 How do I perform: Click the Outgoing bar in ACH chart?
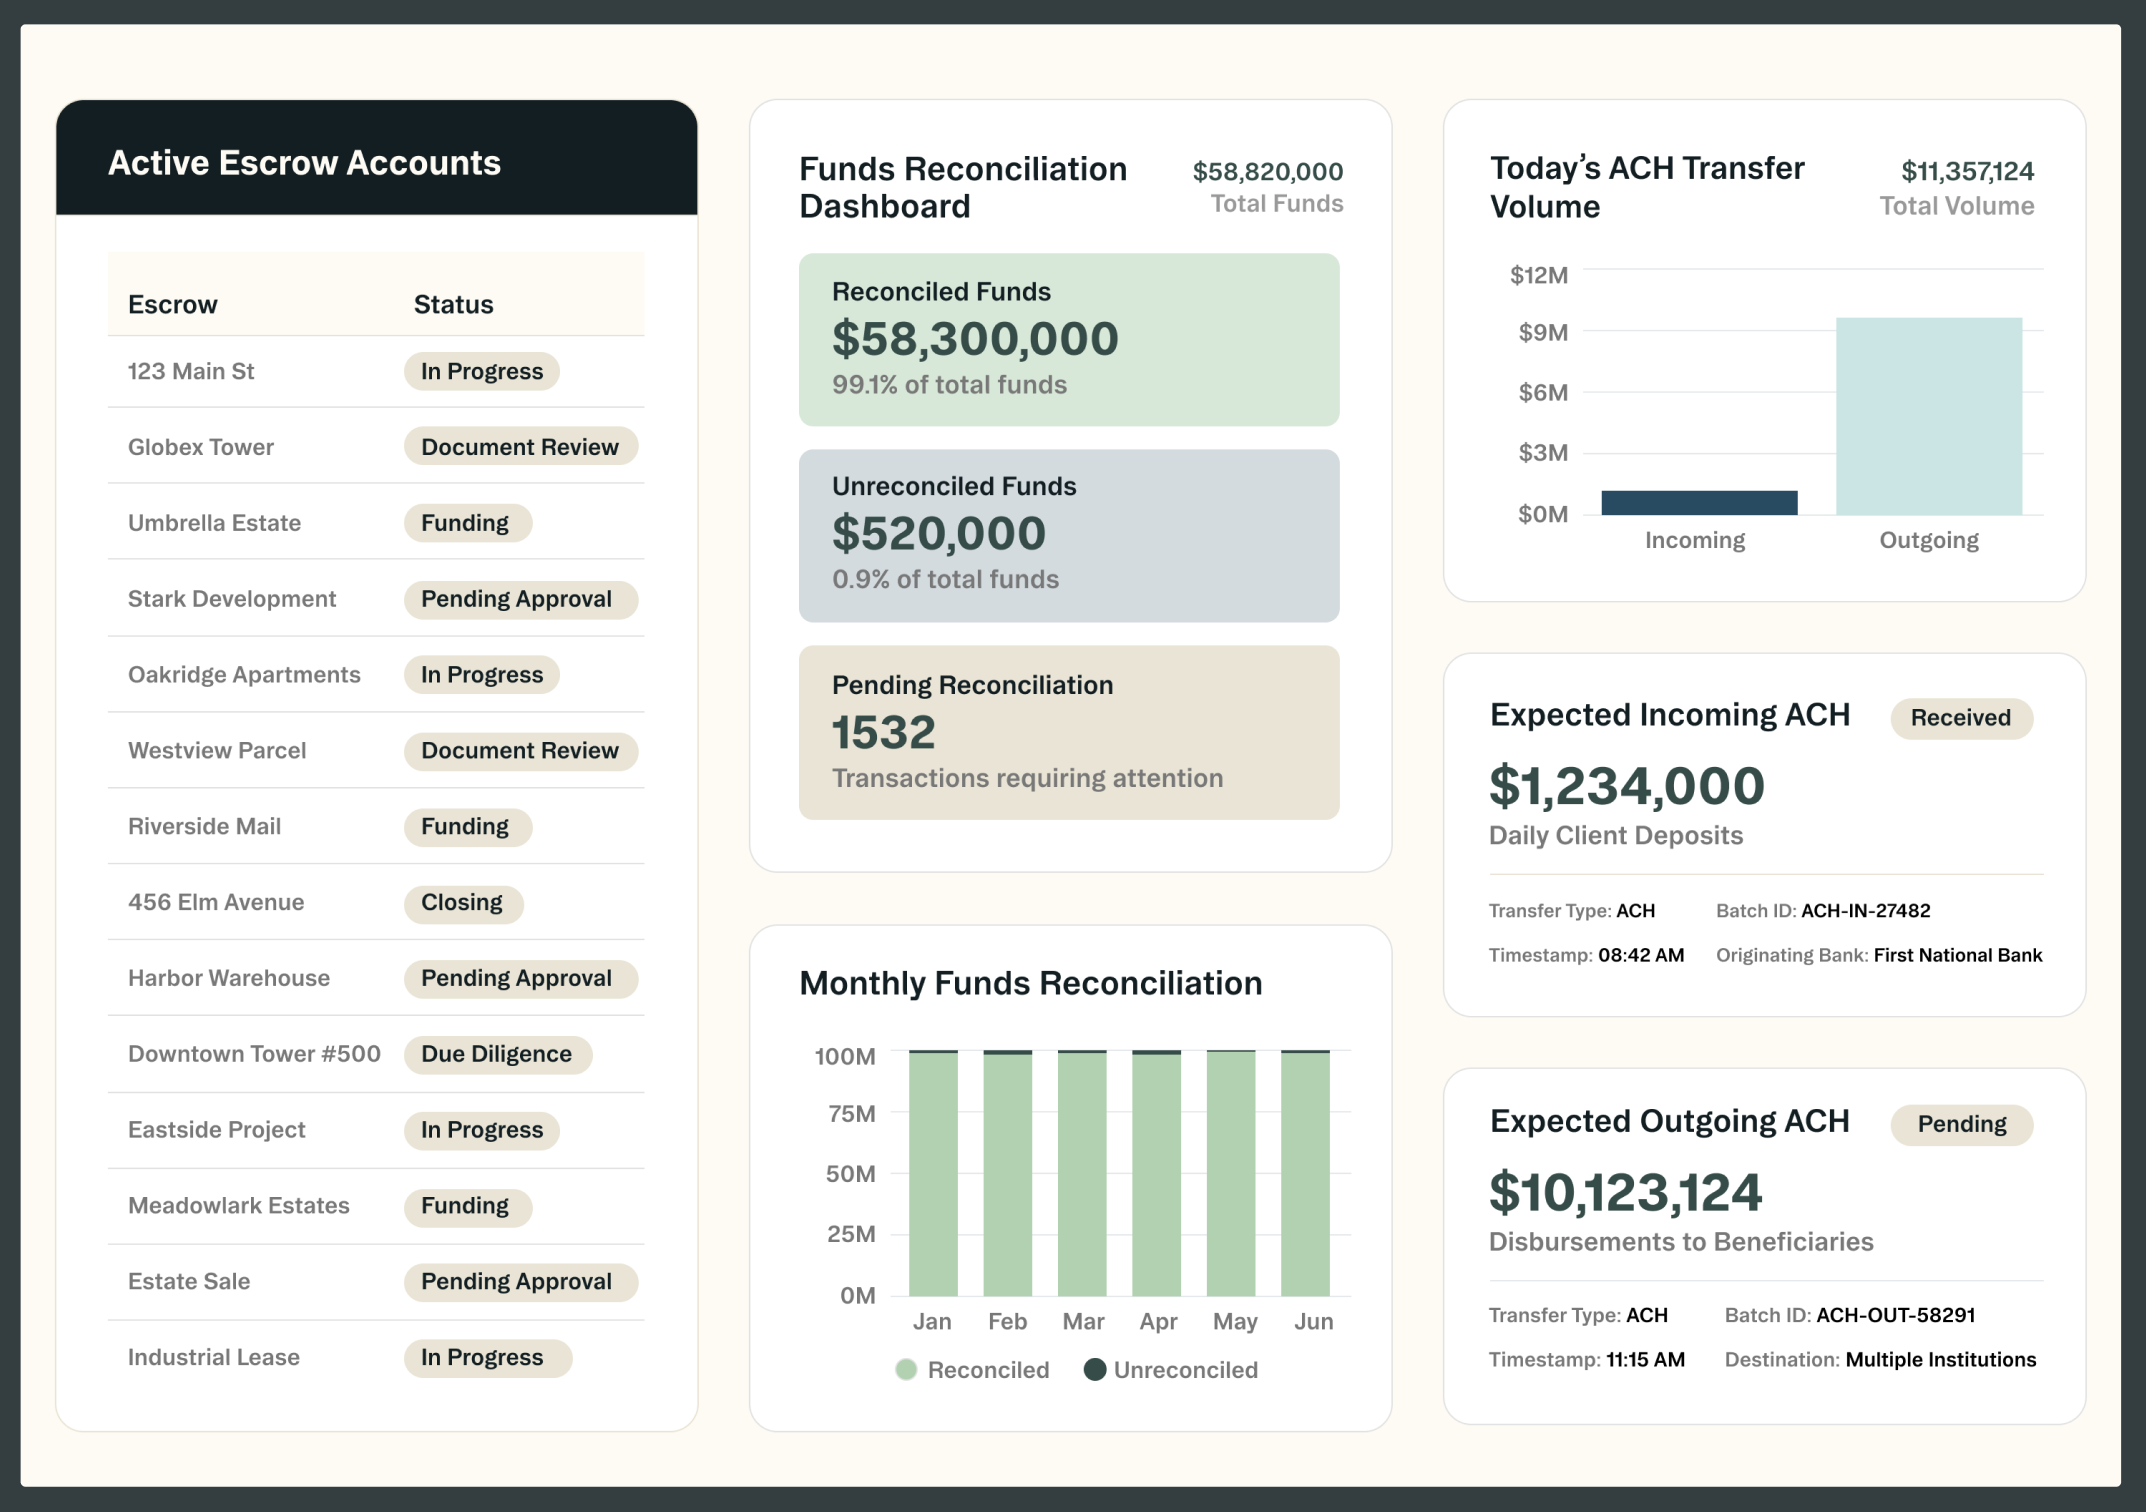(1928, 417)
